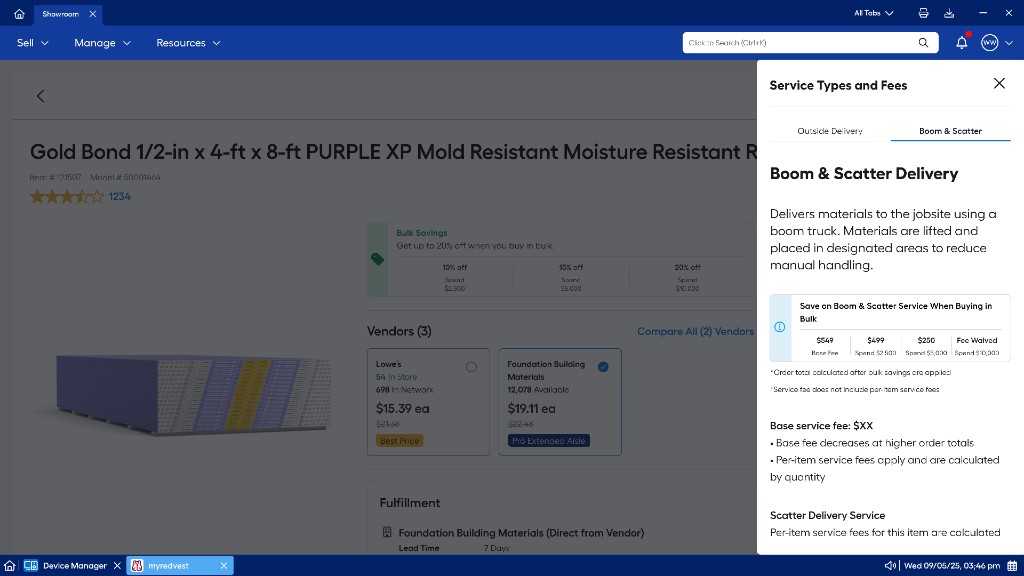Click the Device Manager monitor icon

click(31, 566)
